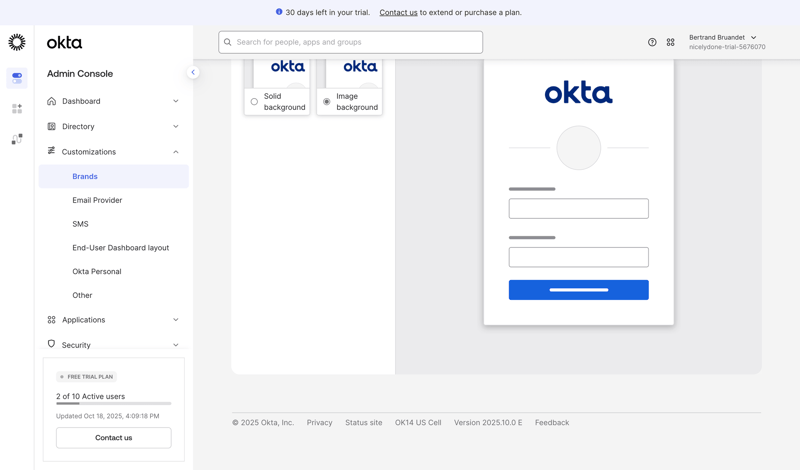This screenshot has width=800, height=470.
Task: Open the workflows icon in left rail
Action: [x=17, y=139]
